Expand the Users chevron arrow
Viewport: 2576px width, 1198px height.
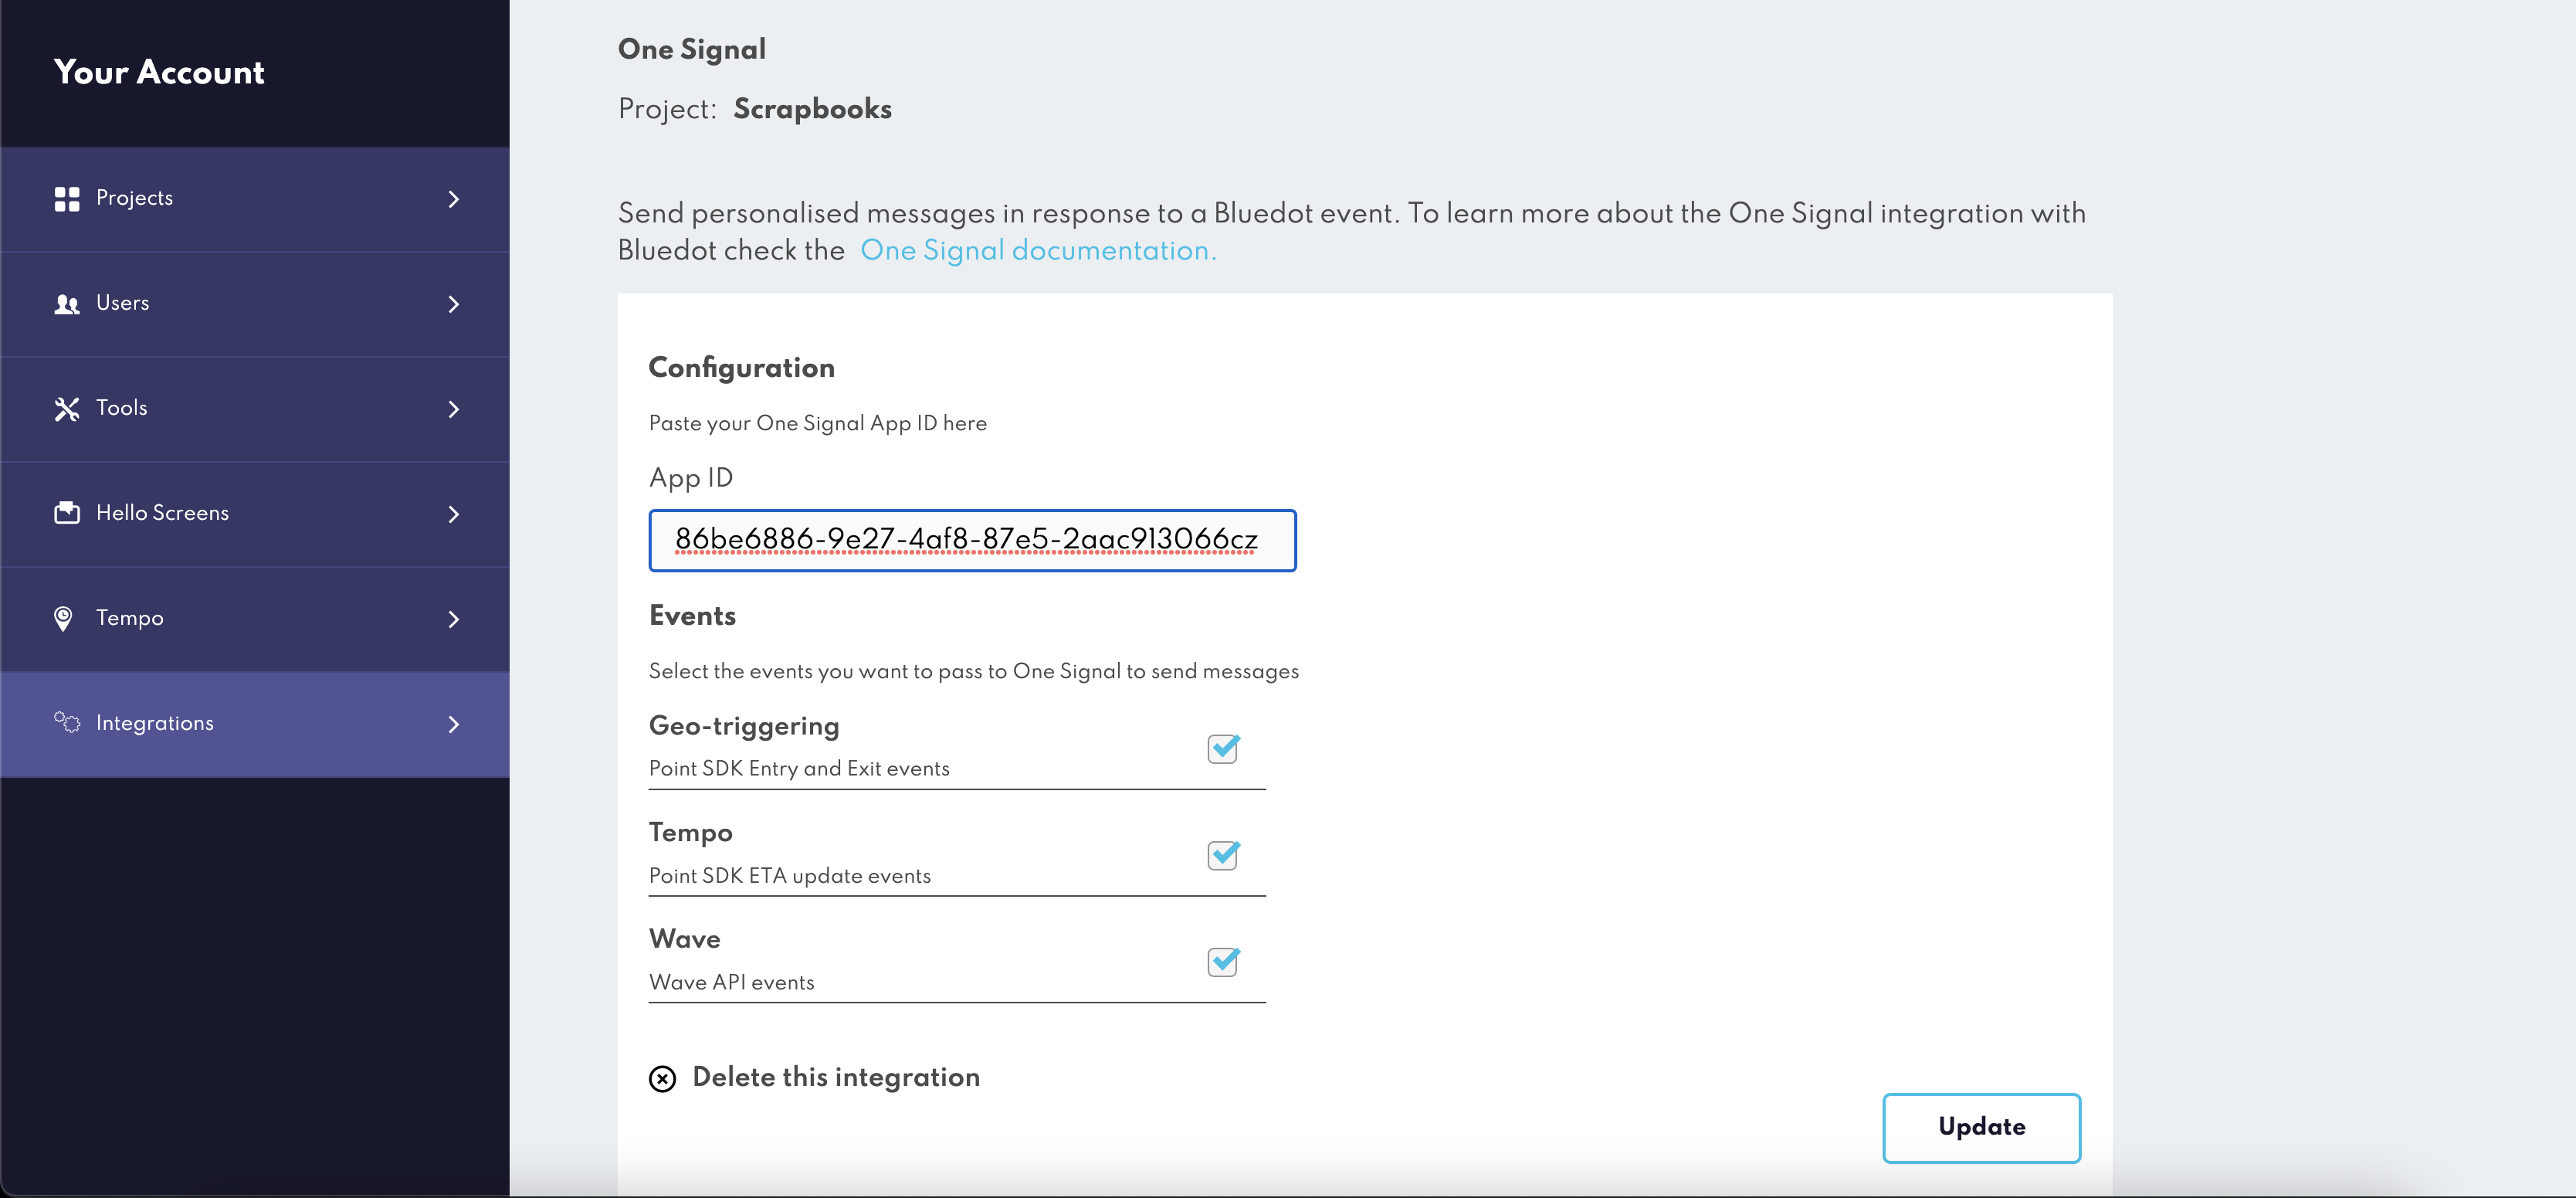point(454,304)
